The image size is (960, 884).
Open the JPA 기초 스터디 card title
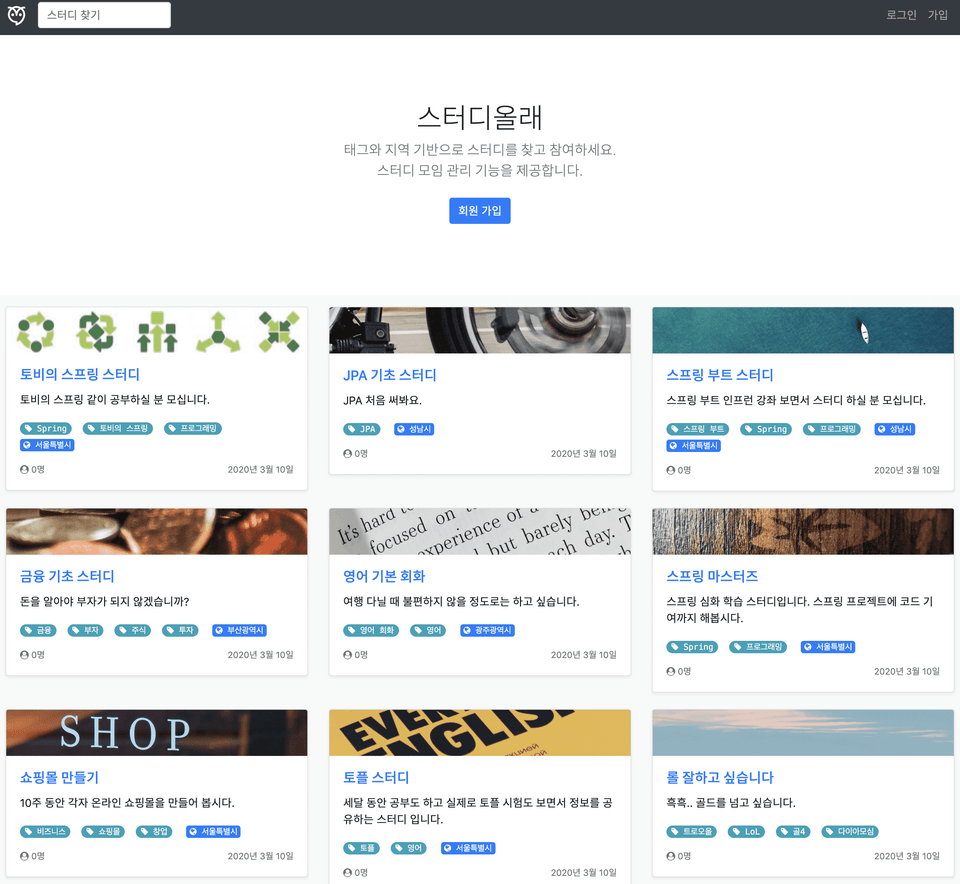point(389,375)
